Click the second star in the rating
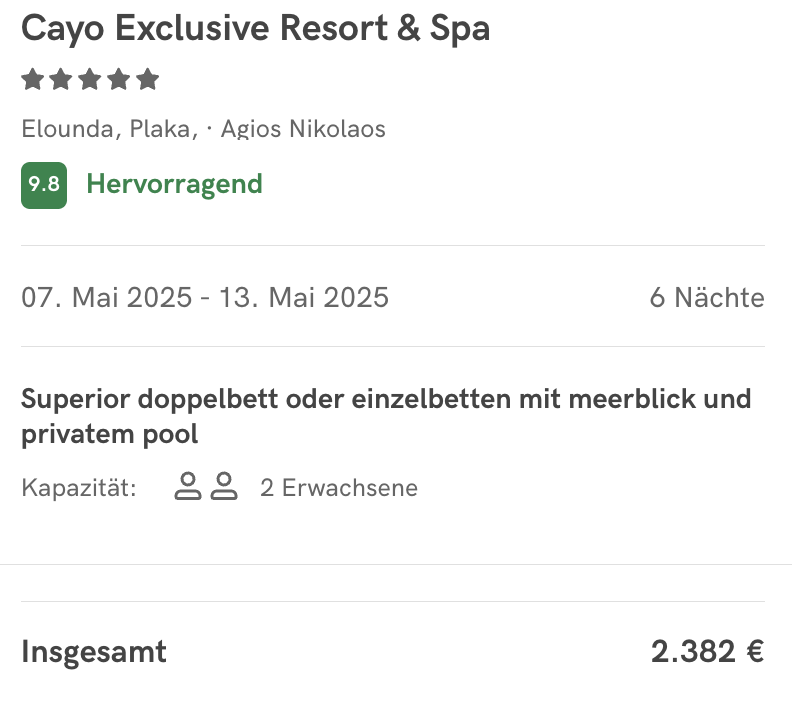The height and width of the screenshot is (704, 792). click(x=61, y=79)
